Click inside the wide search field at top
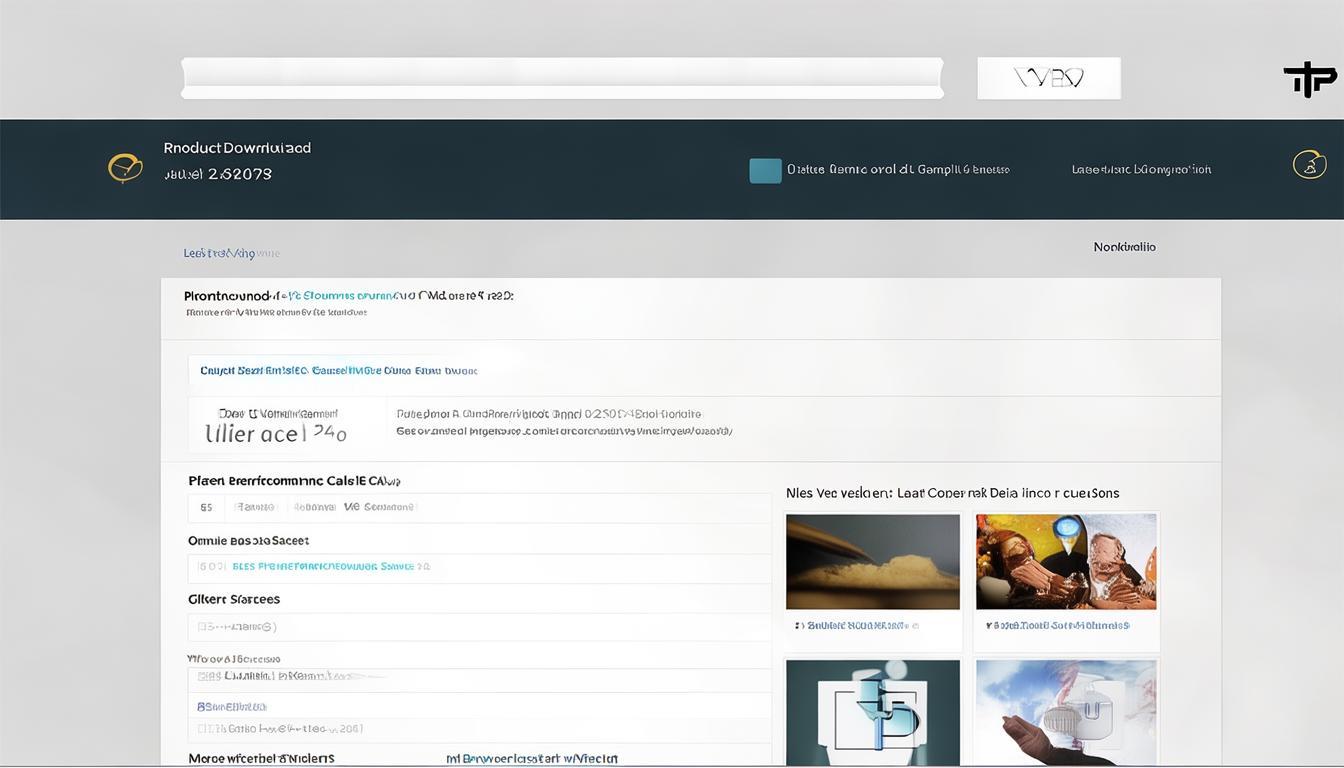This screenshot has width=1344, height=768. (561, 78)
